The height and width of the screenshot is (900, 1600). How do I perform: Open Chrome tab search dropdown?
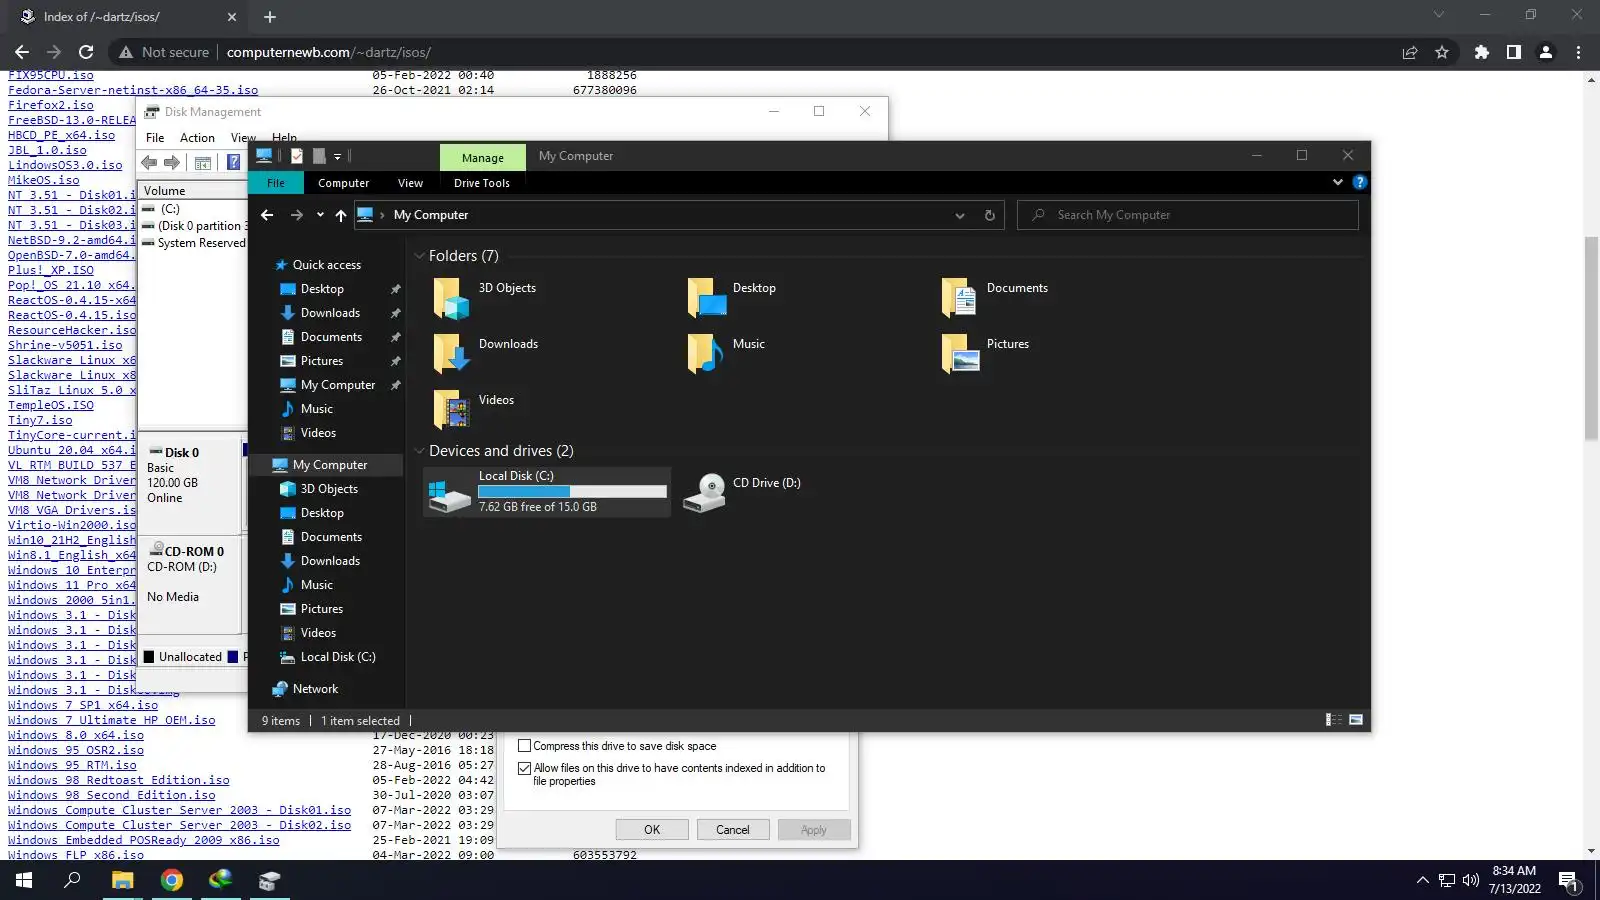(x=1439, y=15)
